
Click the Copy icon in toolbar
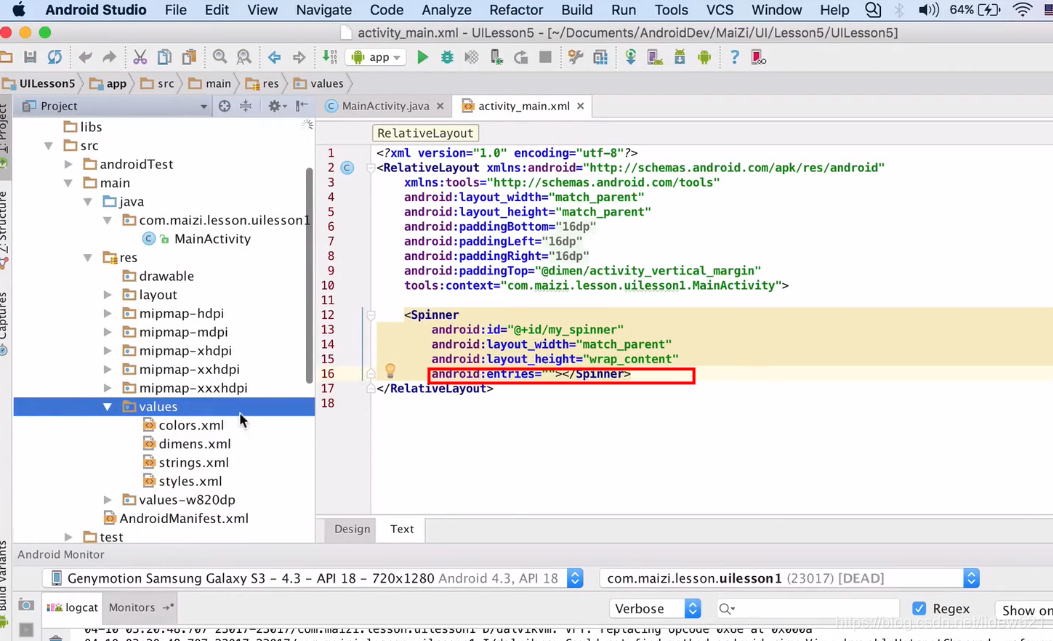click(164, 58)
